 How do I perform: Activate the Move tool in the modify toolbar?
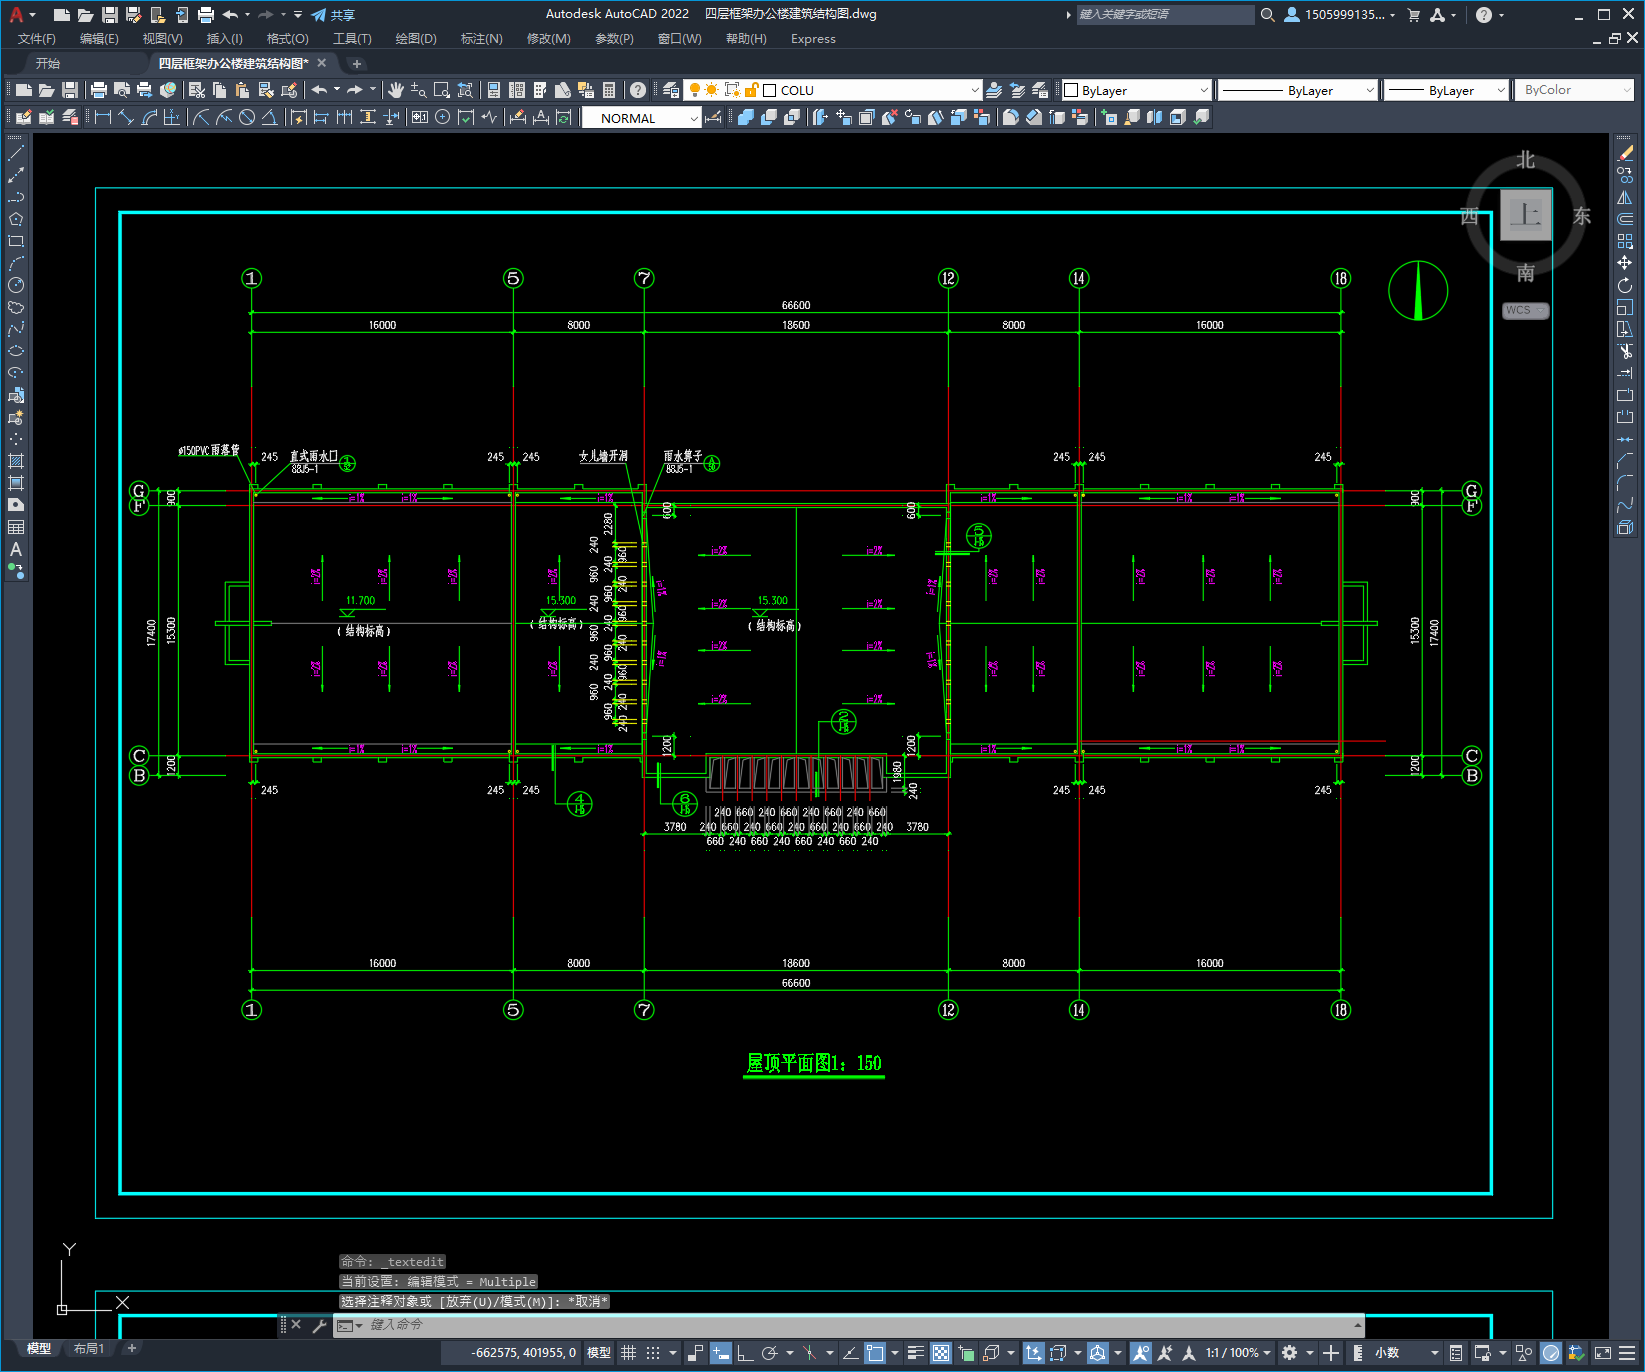[1625, 263]
